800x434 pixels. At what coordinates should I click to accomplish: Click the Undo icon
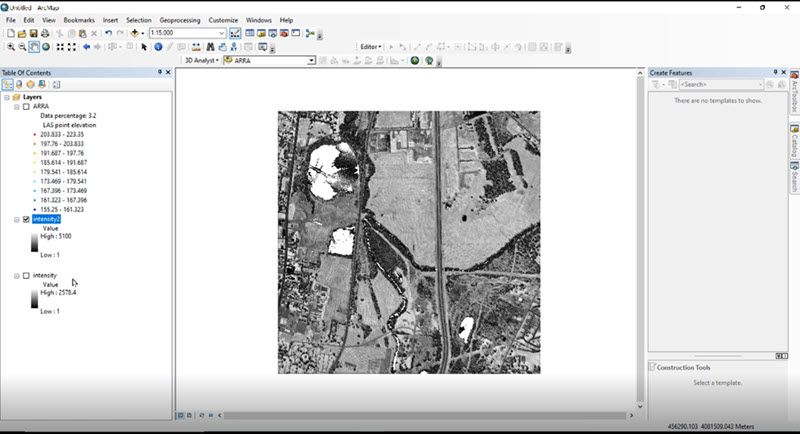108,33
